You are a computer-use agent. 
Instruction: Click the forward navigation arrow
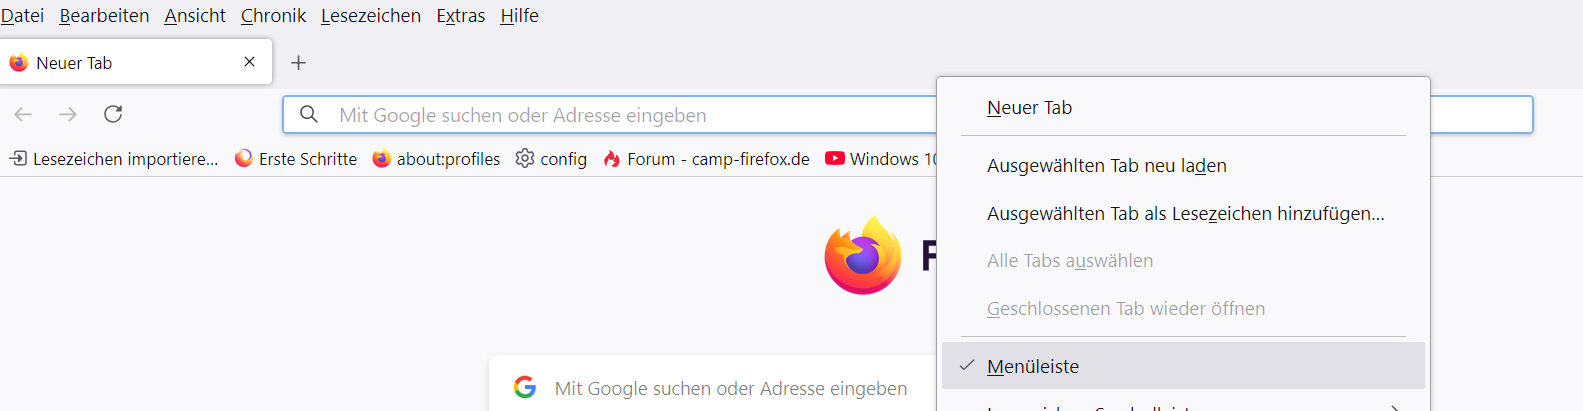68,115
